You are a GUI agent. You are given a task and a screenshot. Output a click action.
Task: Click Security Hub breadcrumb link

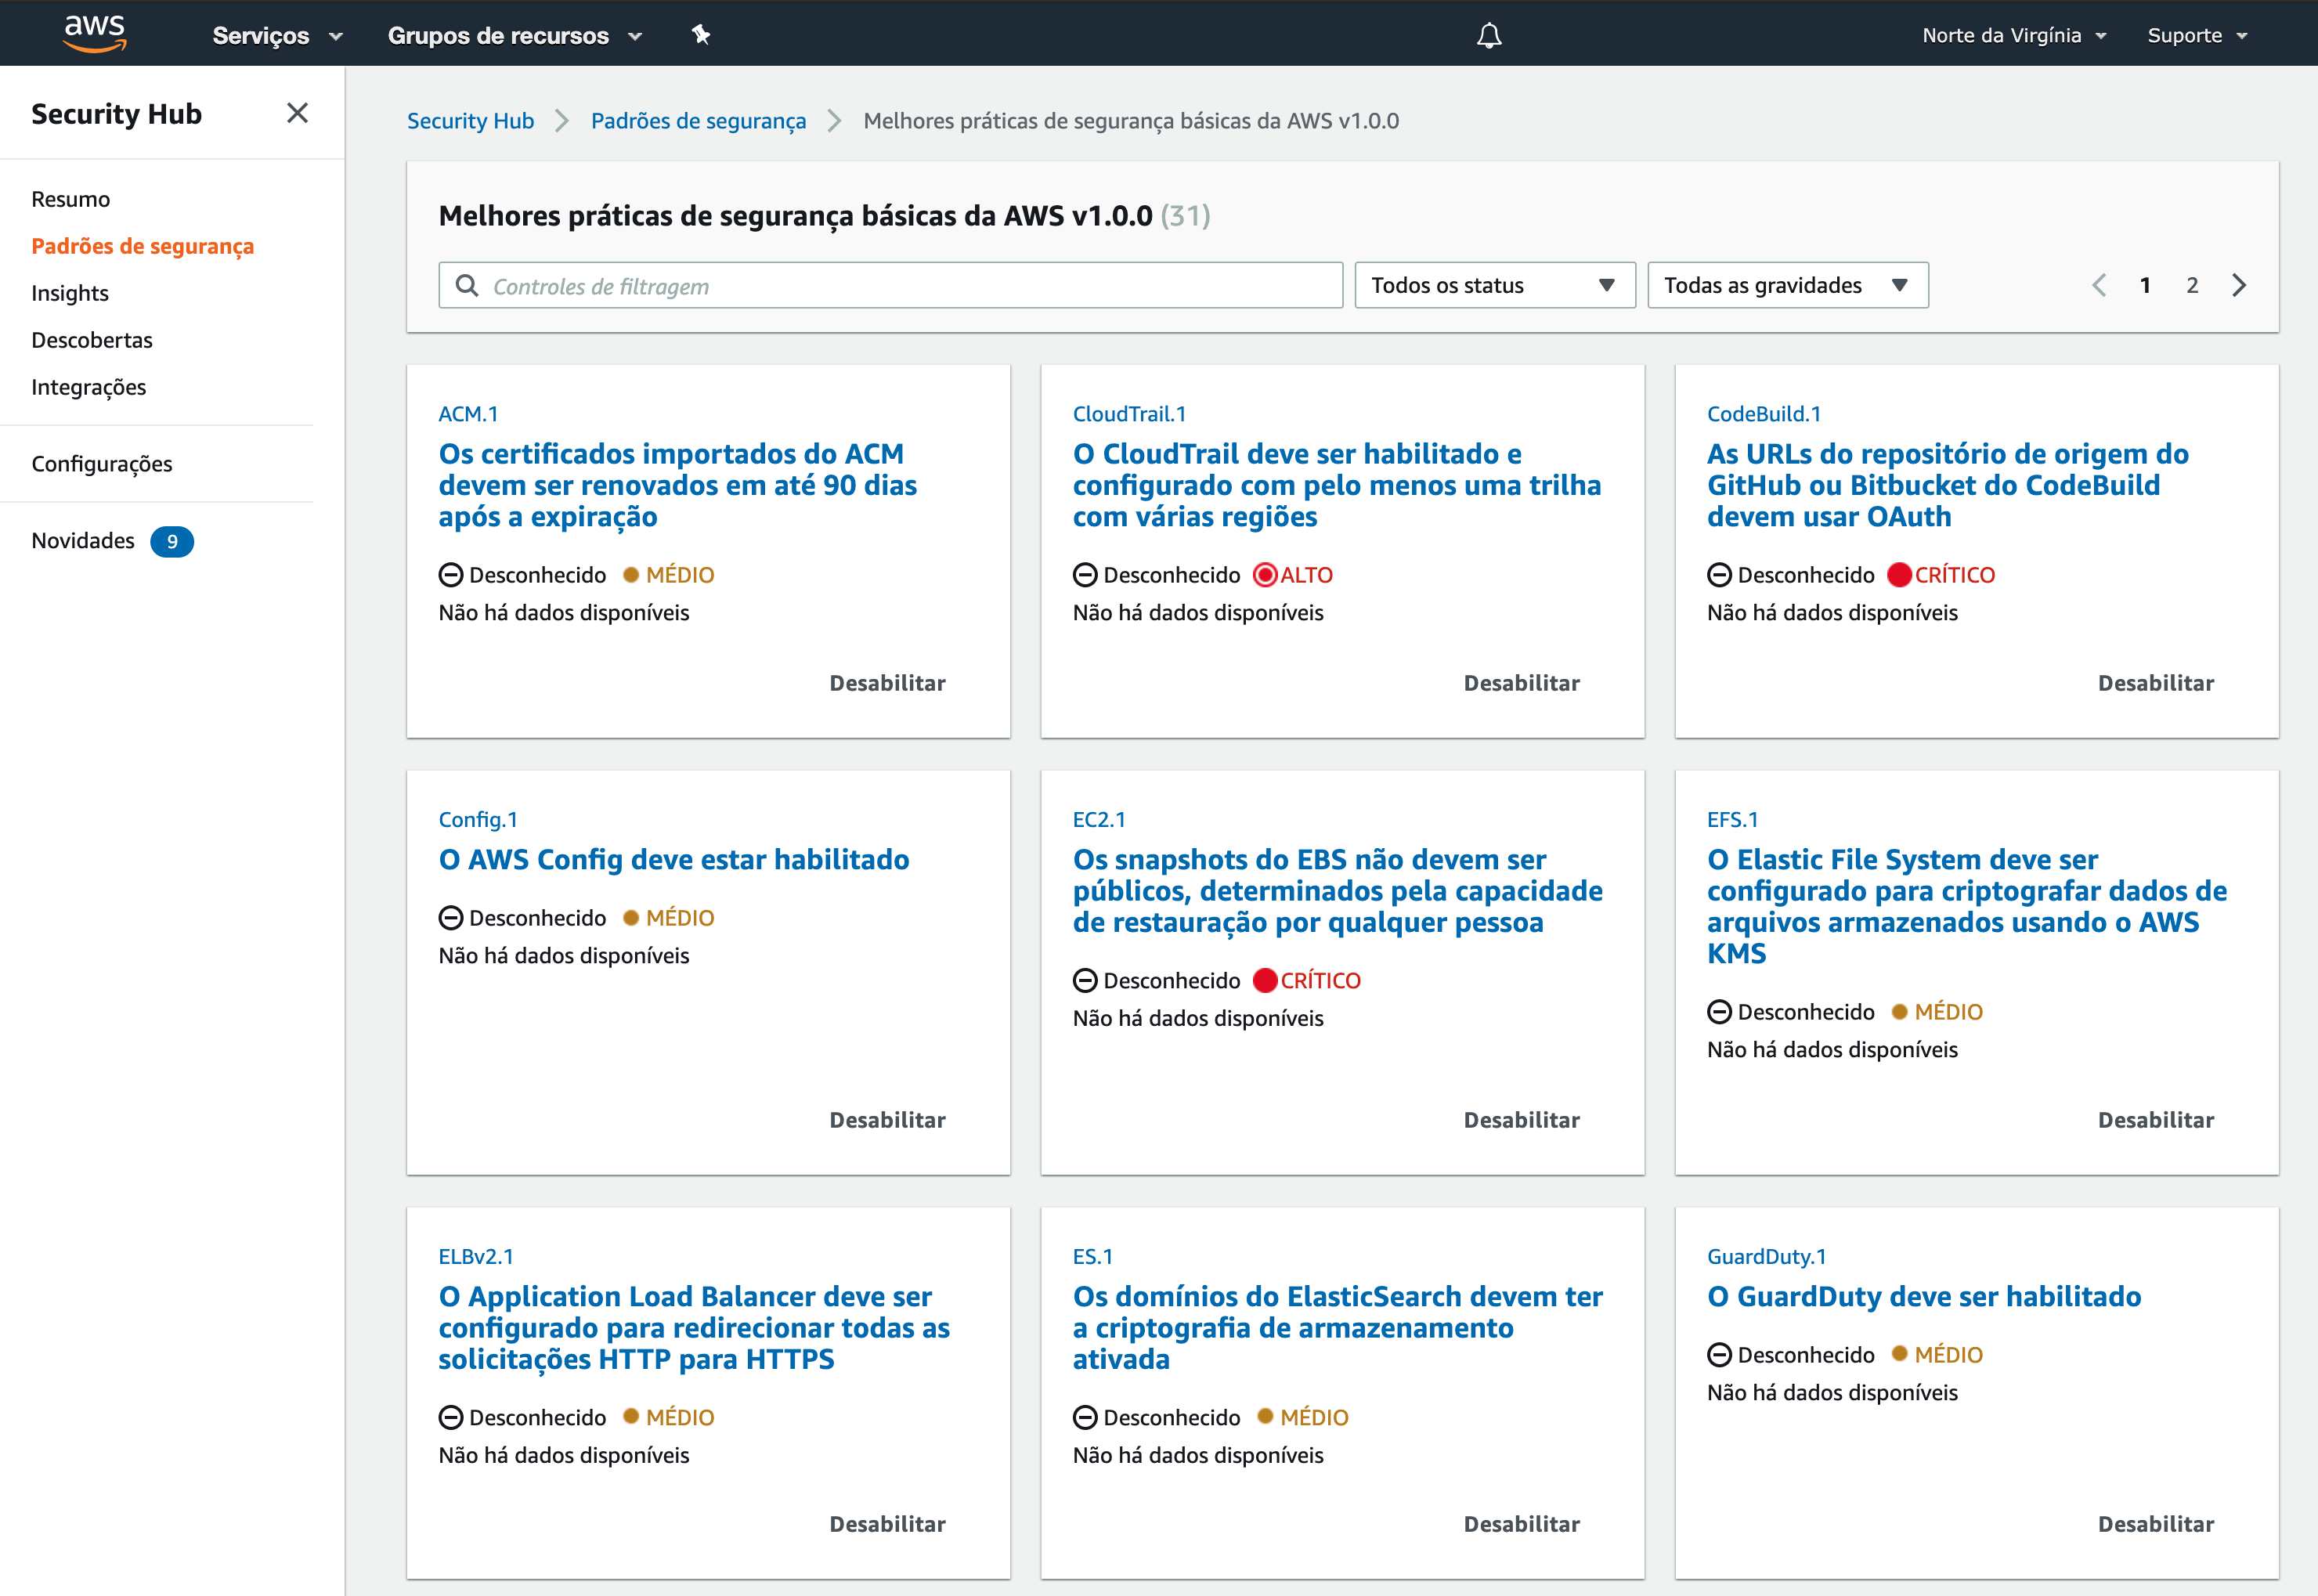coord(470,121)
